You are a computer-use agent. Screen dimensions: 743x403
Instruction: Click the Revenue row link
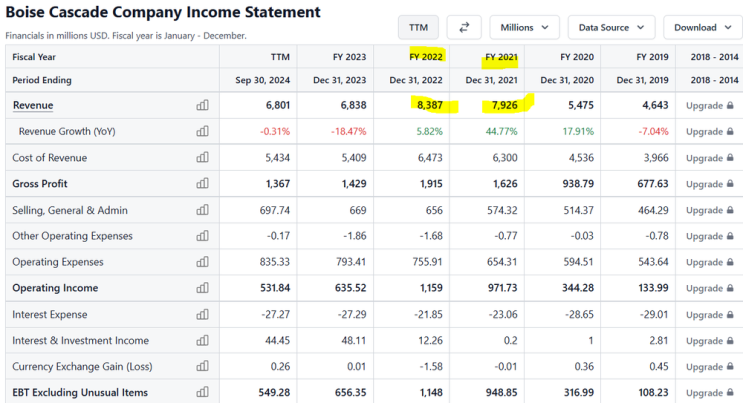click(33, 105)
